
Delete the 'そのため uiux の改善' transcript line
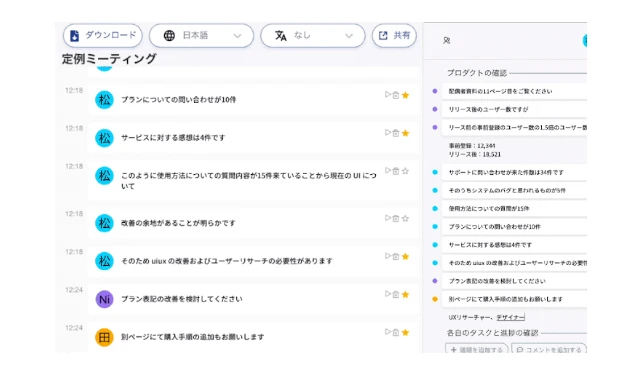[396, 256]
